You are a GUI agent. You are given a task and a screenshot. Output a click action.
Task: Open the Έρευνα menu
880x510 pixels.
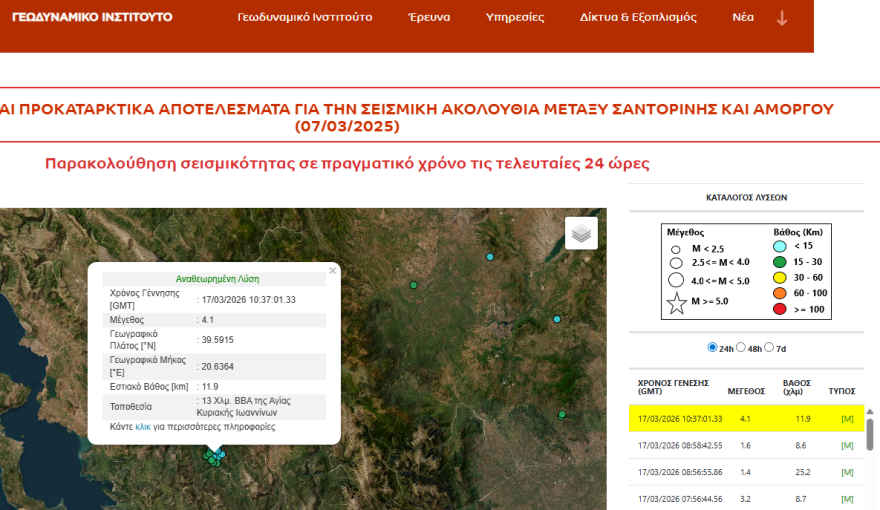pyautogui.click(x=429, y=17)
